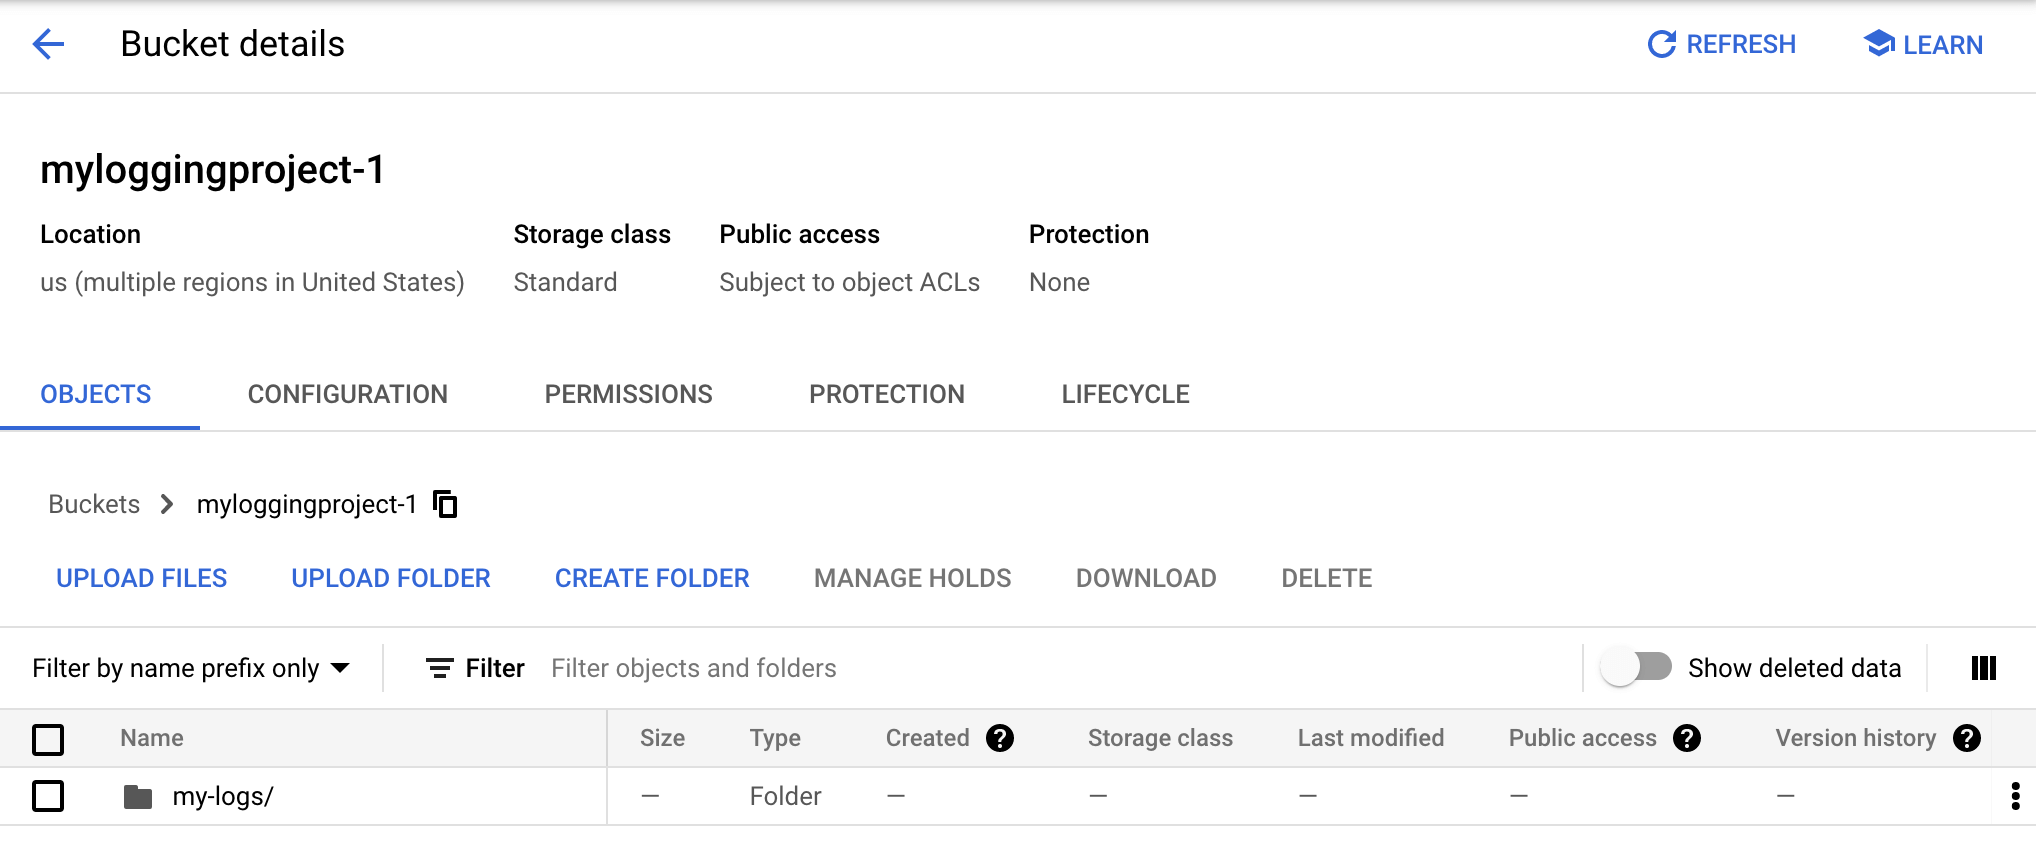The width and height of the screenshot is (2036, 858).
Task: Click the help icon beside Public access
Action: pos(1686,738)
